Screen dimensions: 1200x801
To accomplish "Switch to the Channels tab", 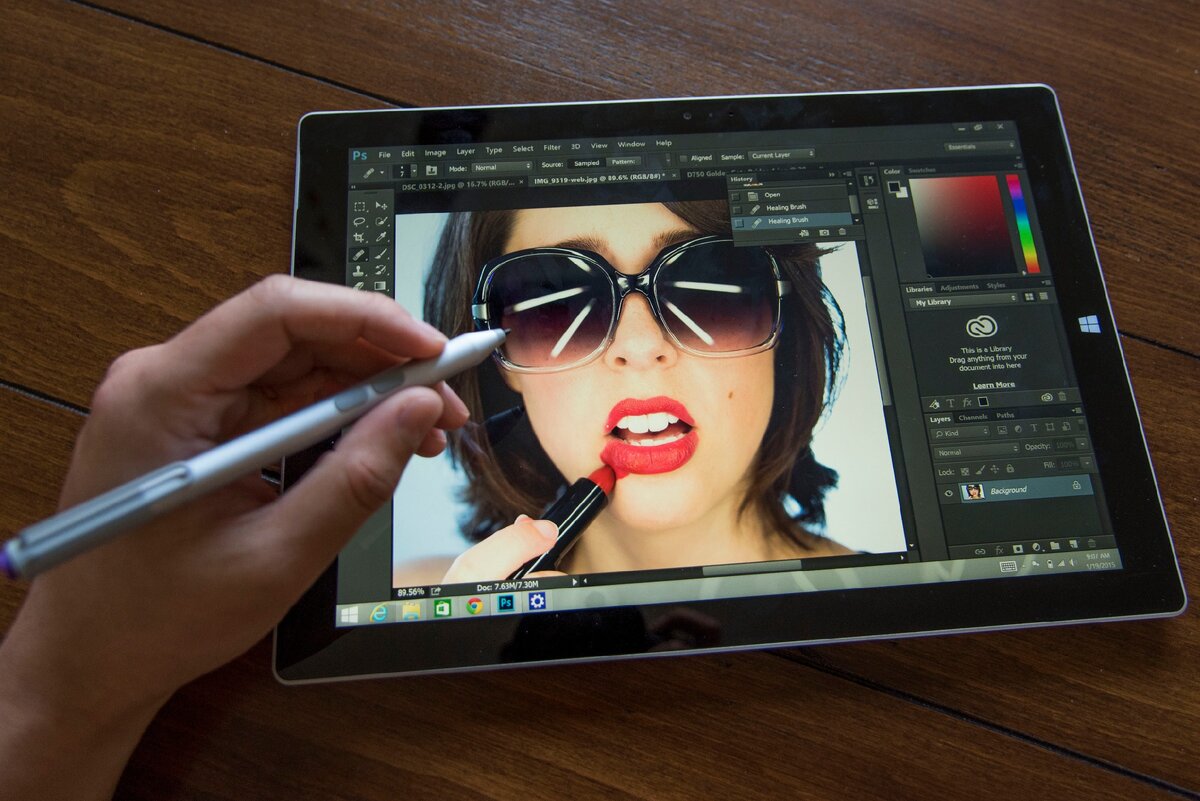I will (x=973, y=417).
